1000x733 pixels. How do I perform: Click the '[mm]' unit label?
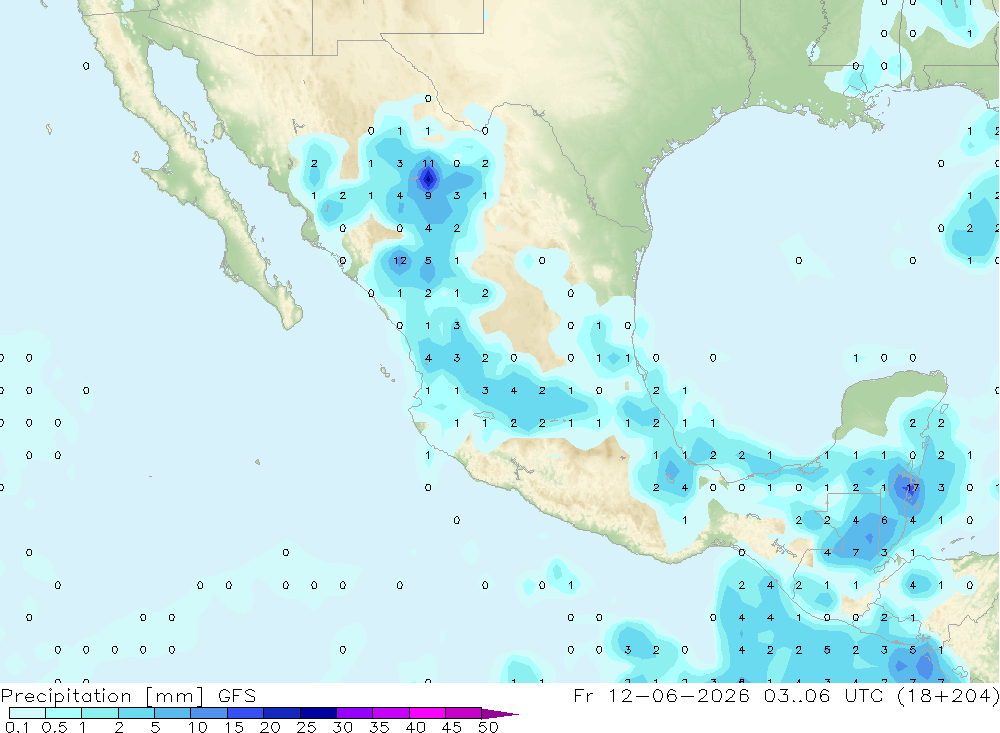[175, 696]
